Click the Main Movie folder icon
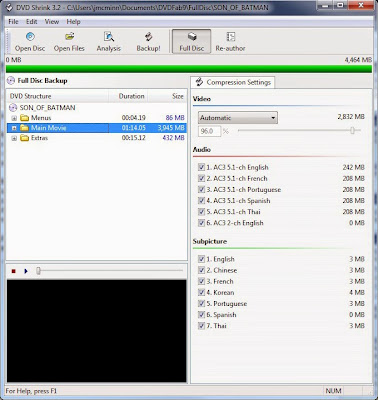Screen dimensions: 378x400 [x=24, y=128]
